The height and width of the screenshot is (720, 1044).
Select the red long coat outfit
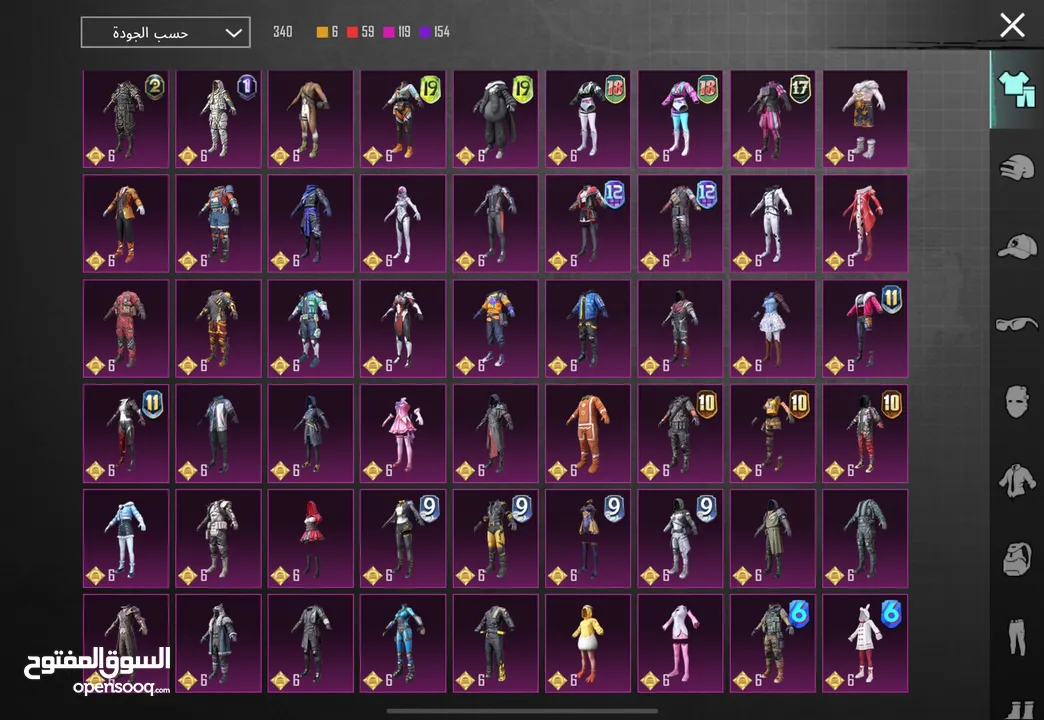point(865,224)
